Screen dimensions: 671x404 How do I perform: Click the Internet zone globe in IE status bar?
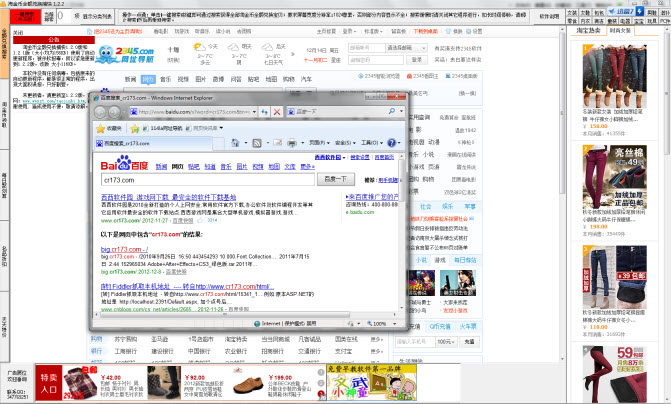tap(257, 324)
